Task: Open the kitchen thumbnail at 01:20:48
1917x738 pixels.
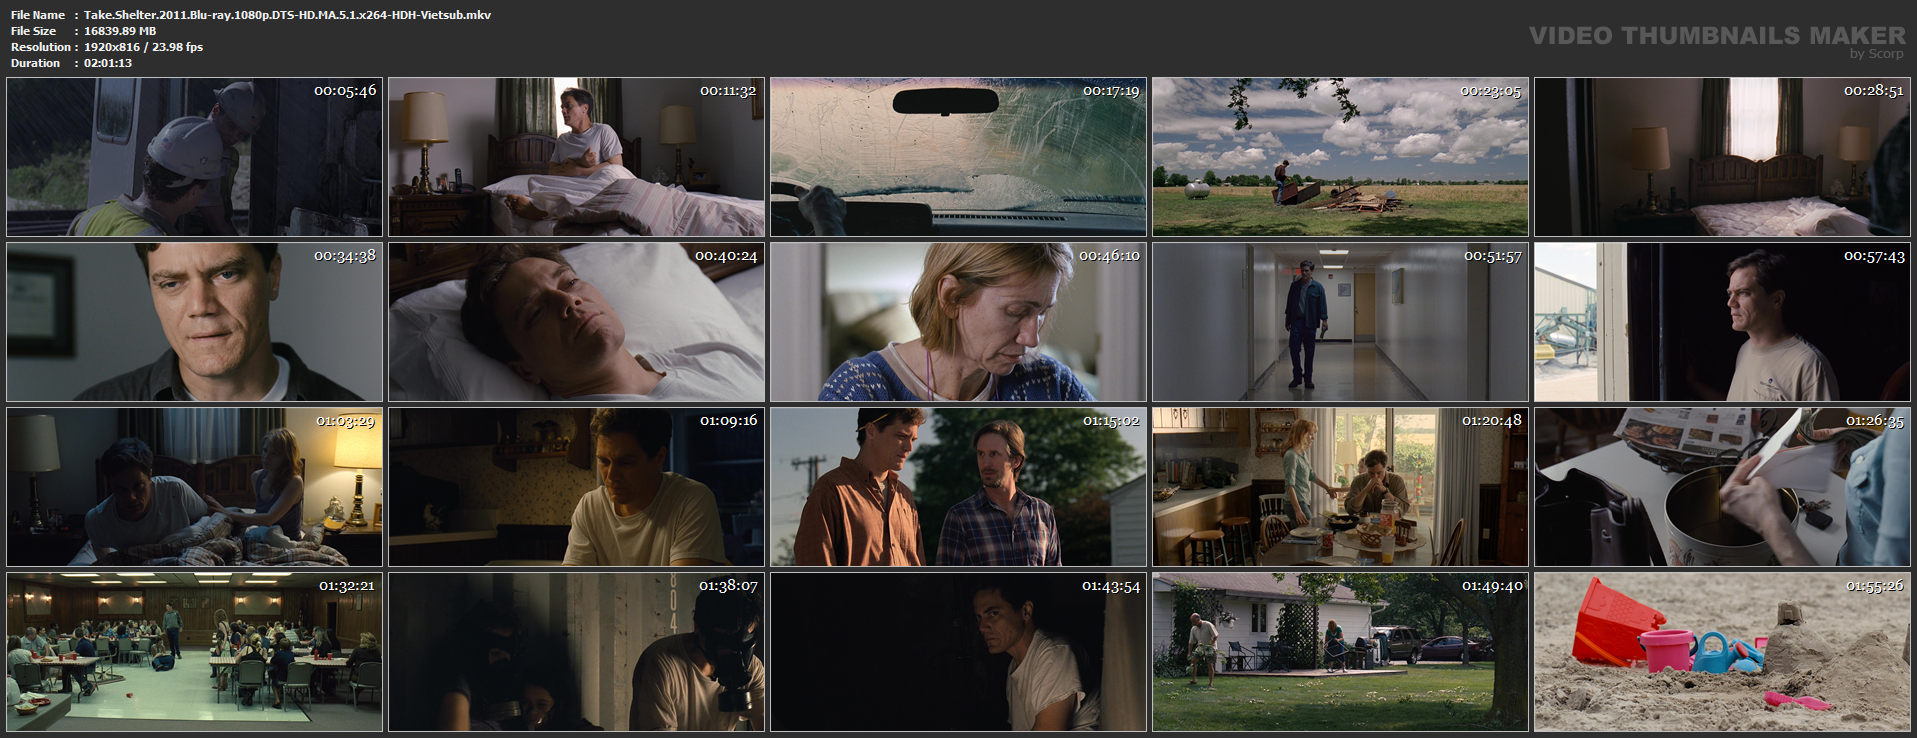Action: (1341, 487)
